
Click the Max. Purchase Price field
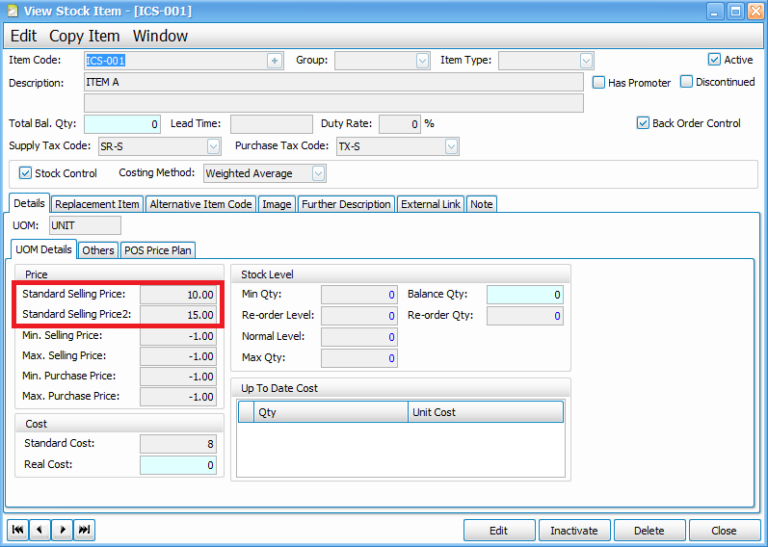click(x=179, y=397)
